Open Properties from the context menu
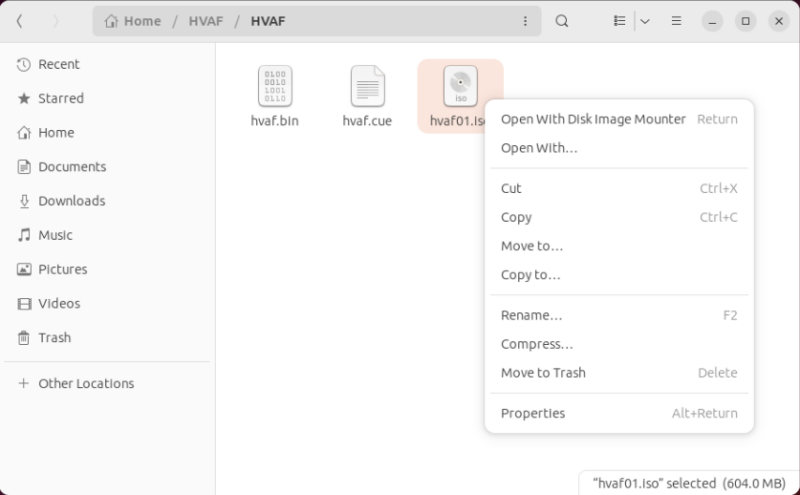 (x=619, y=413)
